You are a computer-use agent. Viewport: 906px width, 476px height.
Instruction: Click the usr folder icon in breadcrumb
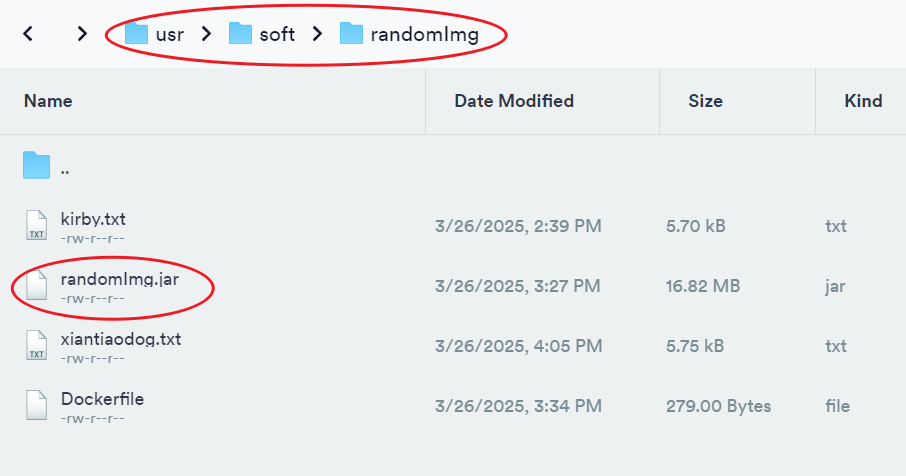[136, 34]
